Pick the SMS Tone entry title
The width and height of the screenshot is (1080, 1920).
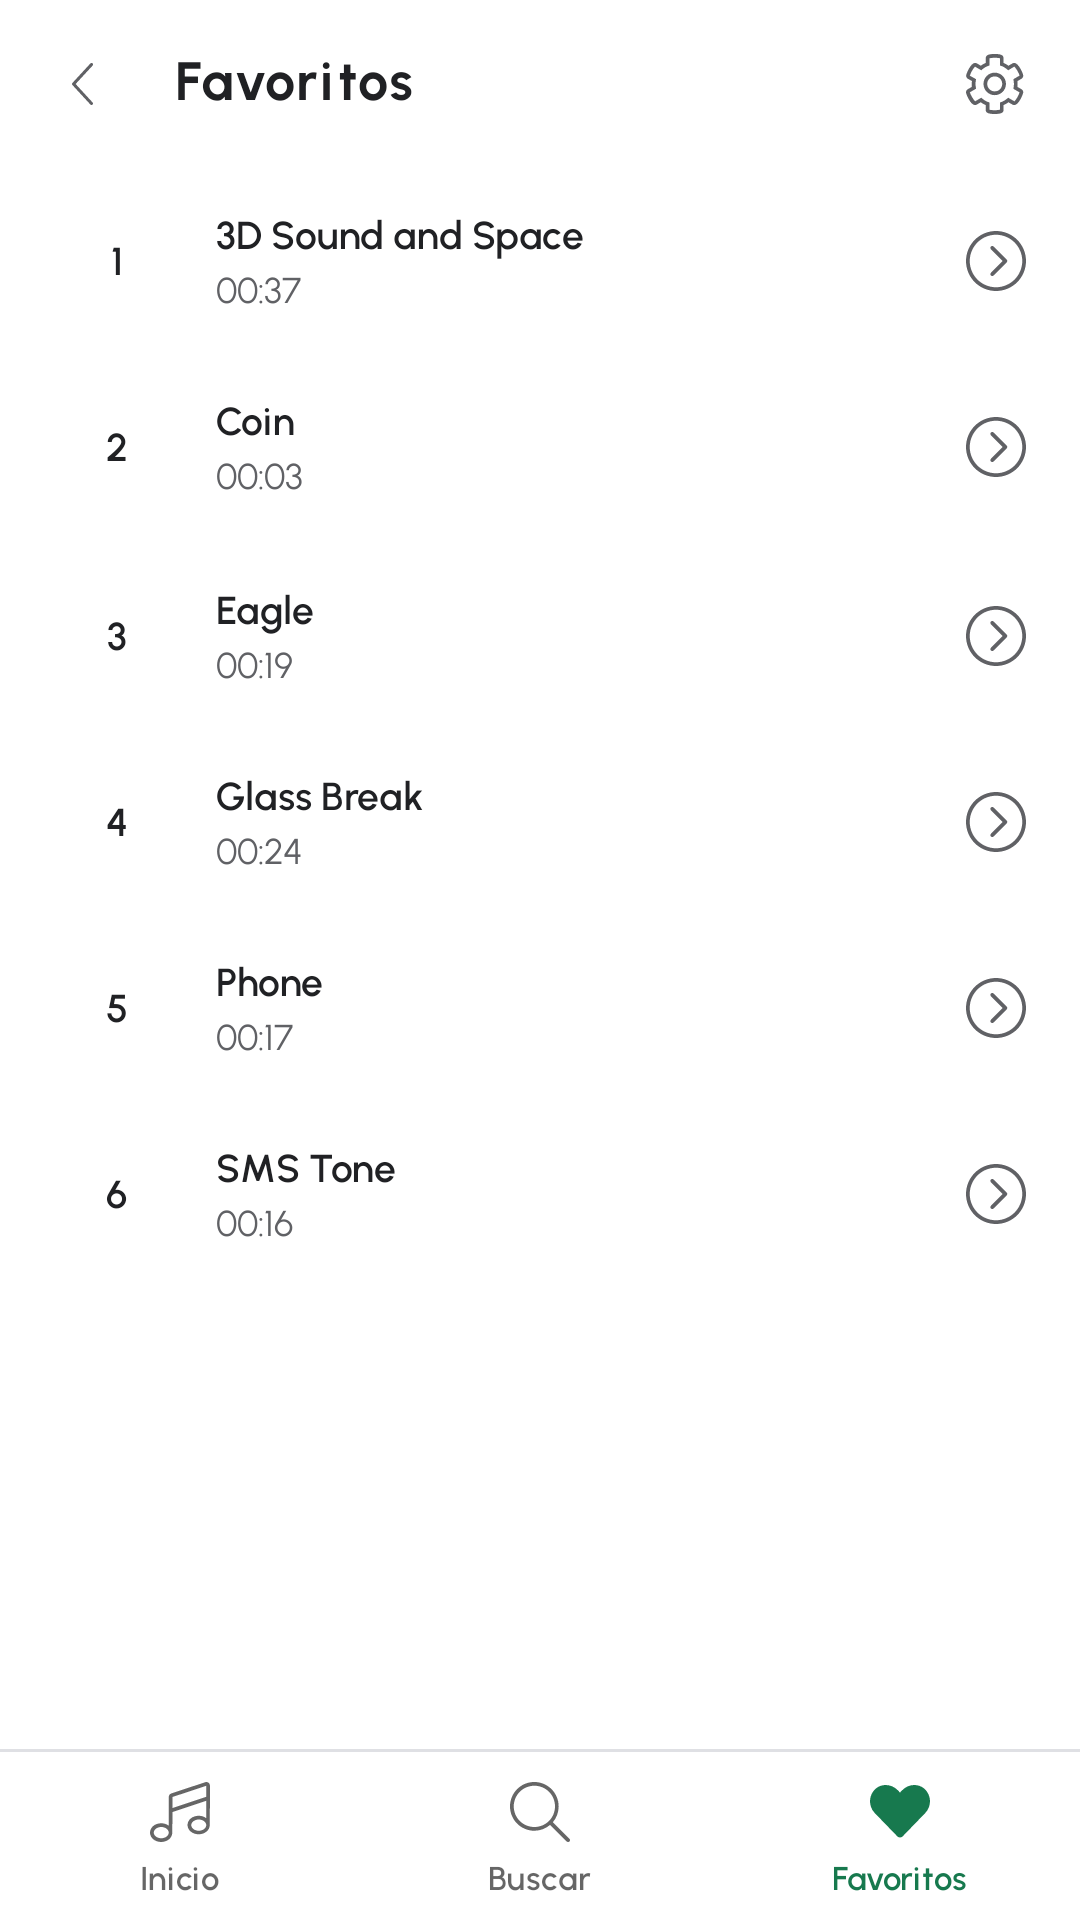coord(305,1170)
